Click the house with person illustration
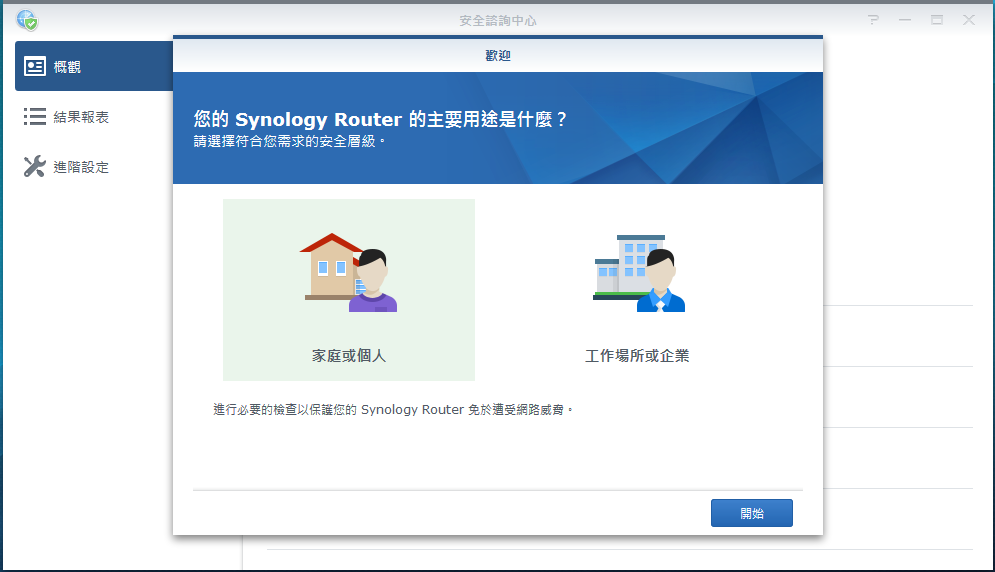Screen dimensions: 995x572 click(348, 273)
